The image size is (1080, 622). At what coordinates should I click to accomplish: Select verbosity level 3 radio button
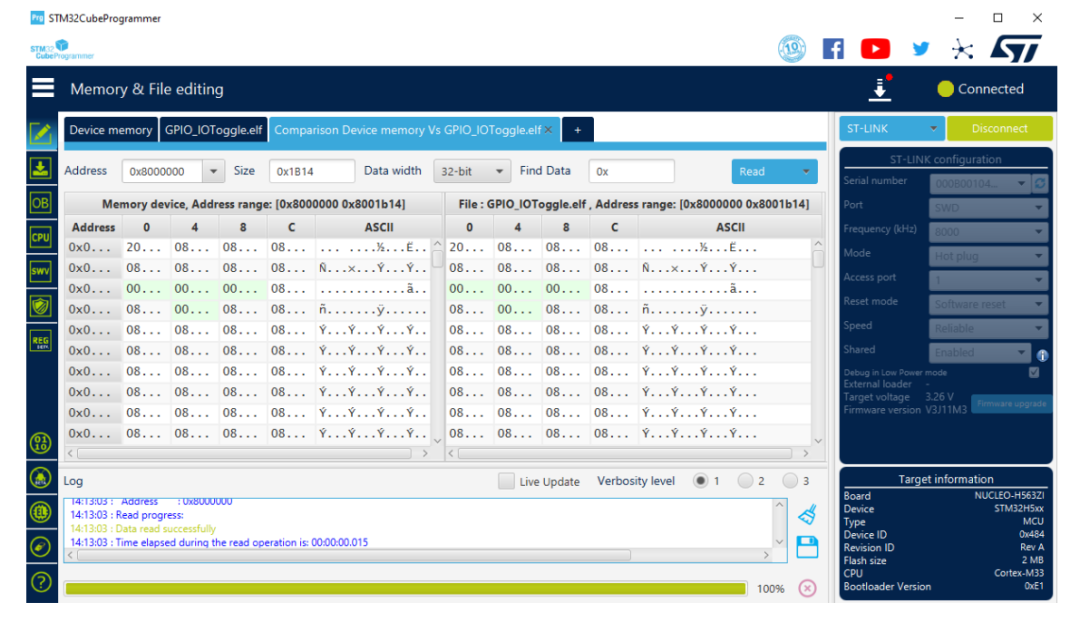(x=790, y=481)
